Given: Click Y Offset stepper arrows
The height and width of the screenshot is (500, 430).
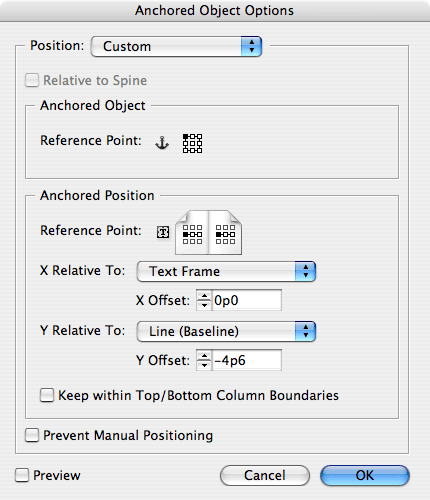Looking at the screenshot, I should [x=204, y=360].
